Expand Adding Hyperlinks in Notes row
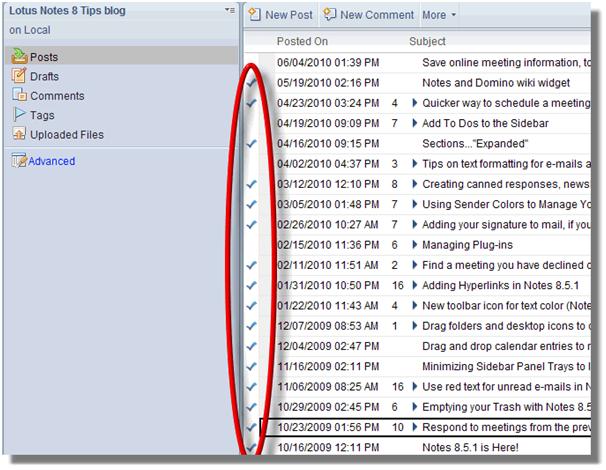606x470 pixels. [x=415, y=285]
